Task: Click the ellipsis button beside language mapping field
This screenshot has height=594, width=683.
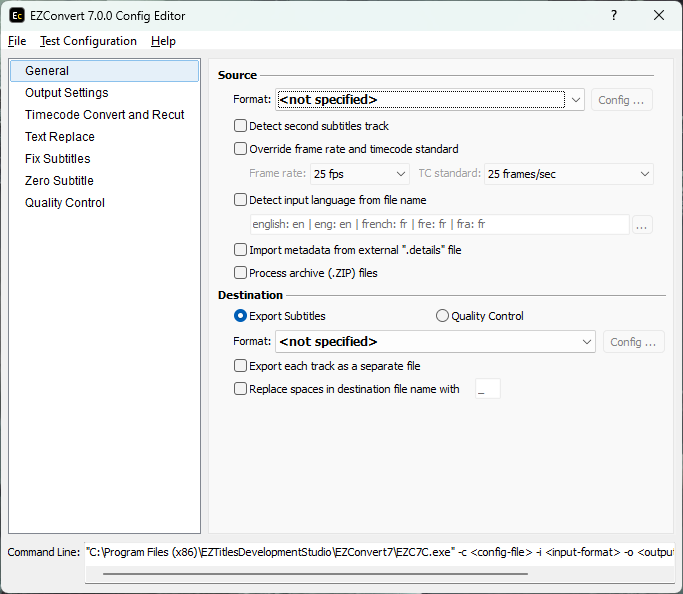Action: click(x=642, y=225)
